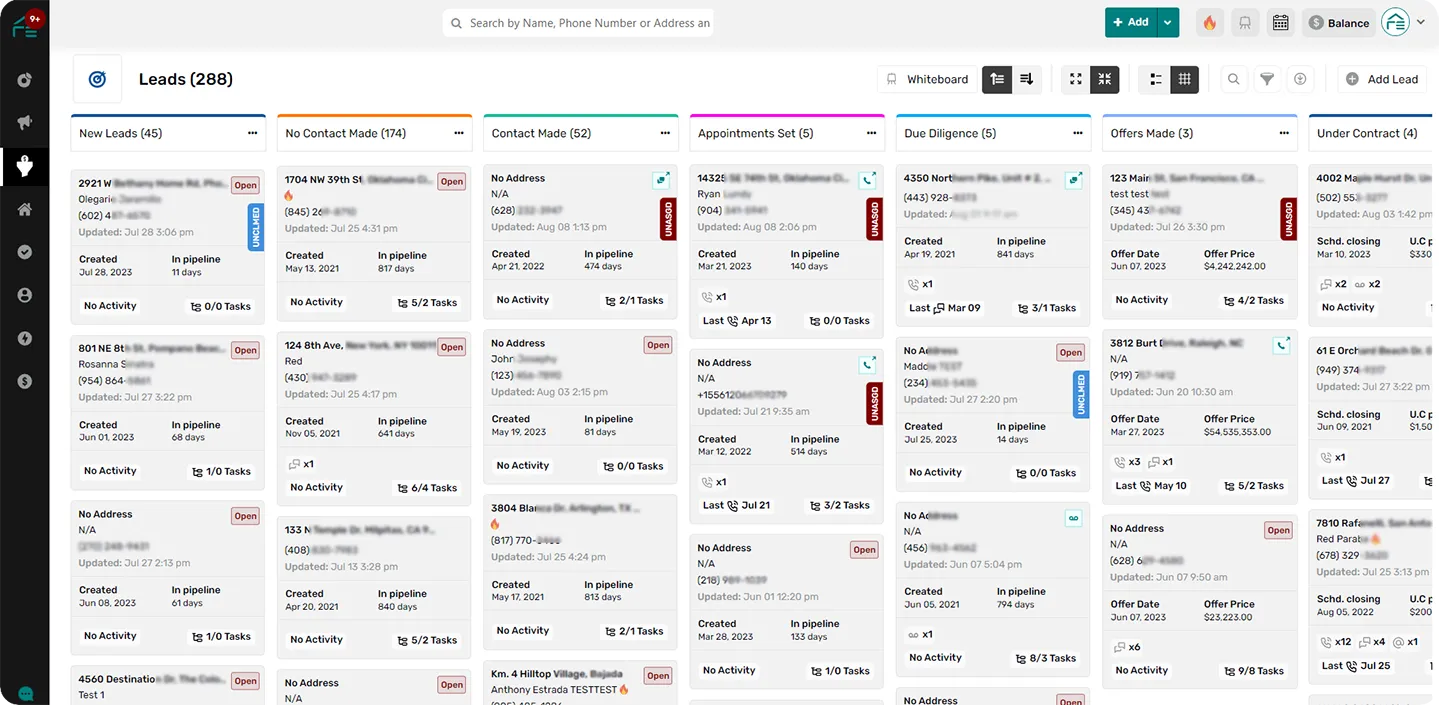Toggle expand cards fullscreen view
Image resolution: width=1439 pixels, height=705 pixels.
(x=1076, y=79)
